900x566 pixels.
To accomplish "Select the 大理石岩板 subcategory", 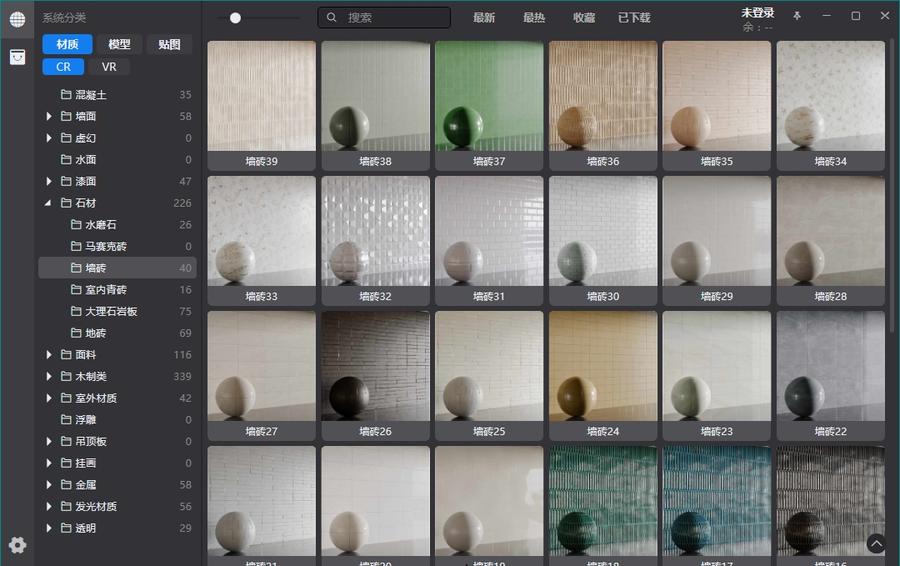I will point(117,311).
